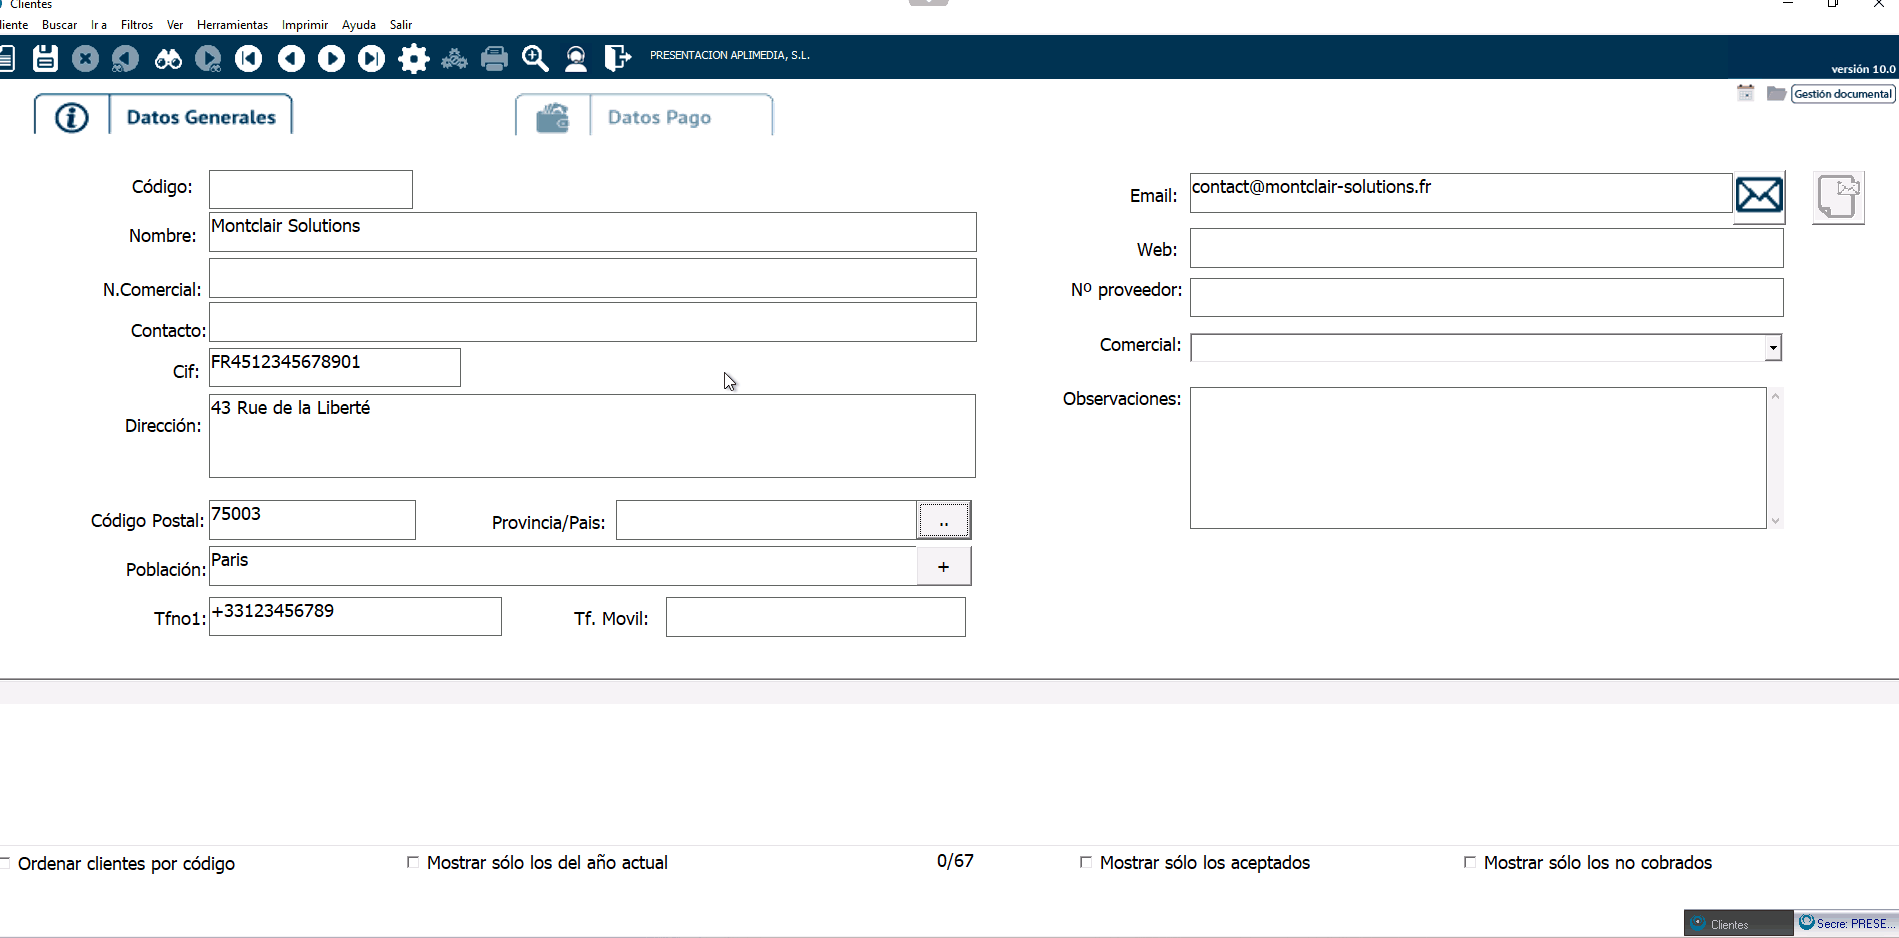
Task: Enable Ordenar clientes por código
Action: (5, 863)
